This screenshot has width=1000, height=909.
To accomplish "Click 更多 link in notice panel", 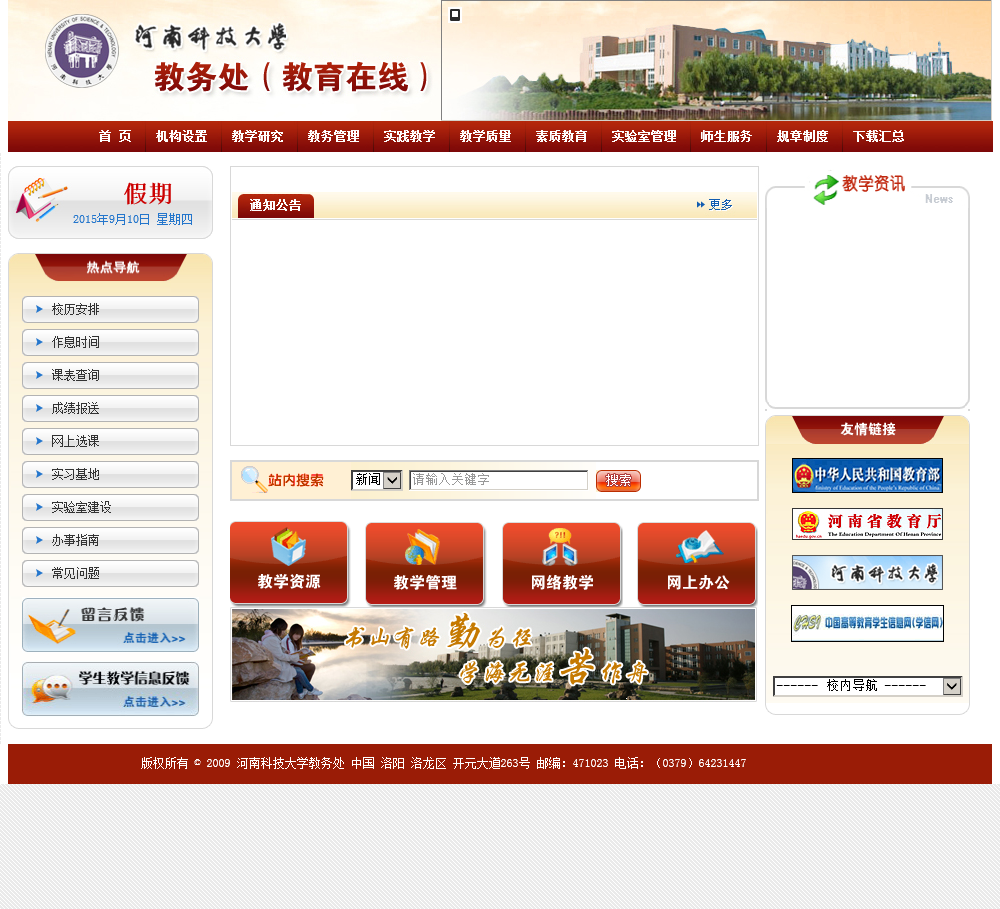I will tap(721, 205).
